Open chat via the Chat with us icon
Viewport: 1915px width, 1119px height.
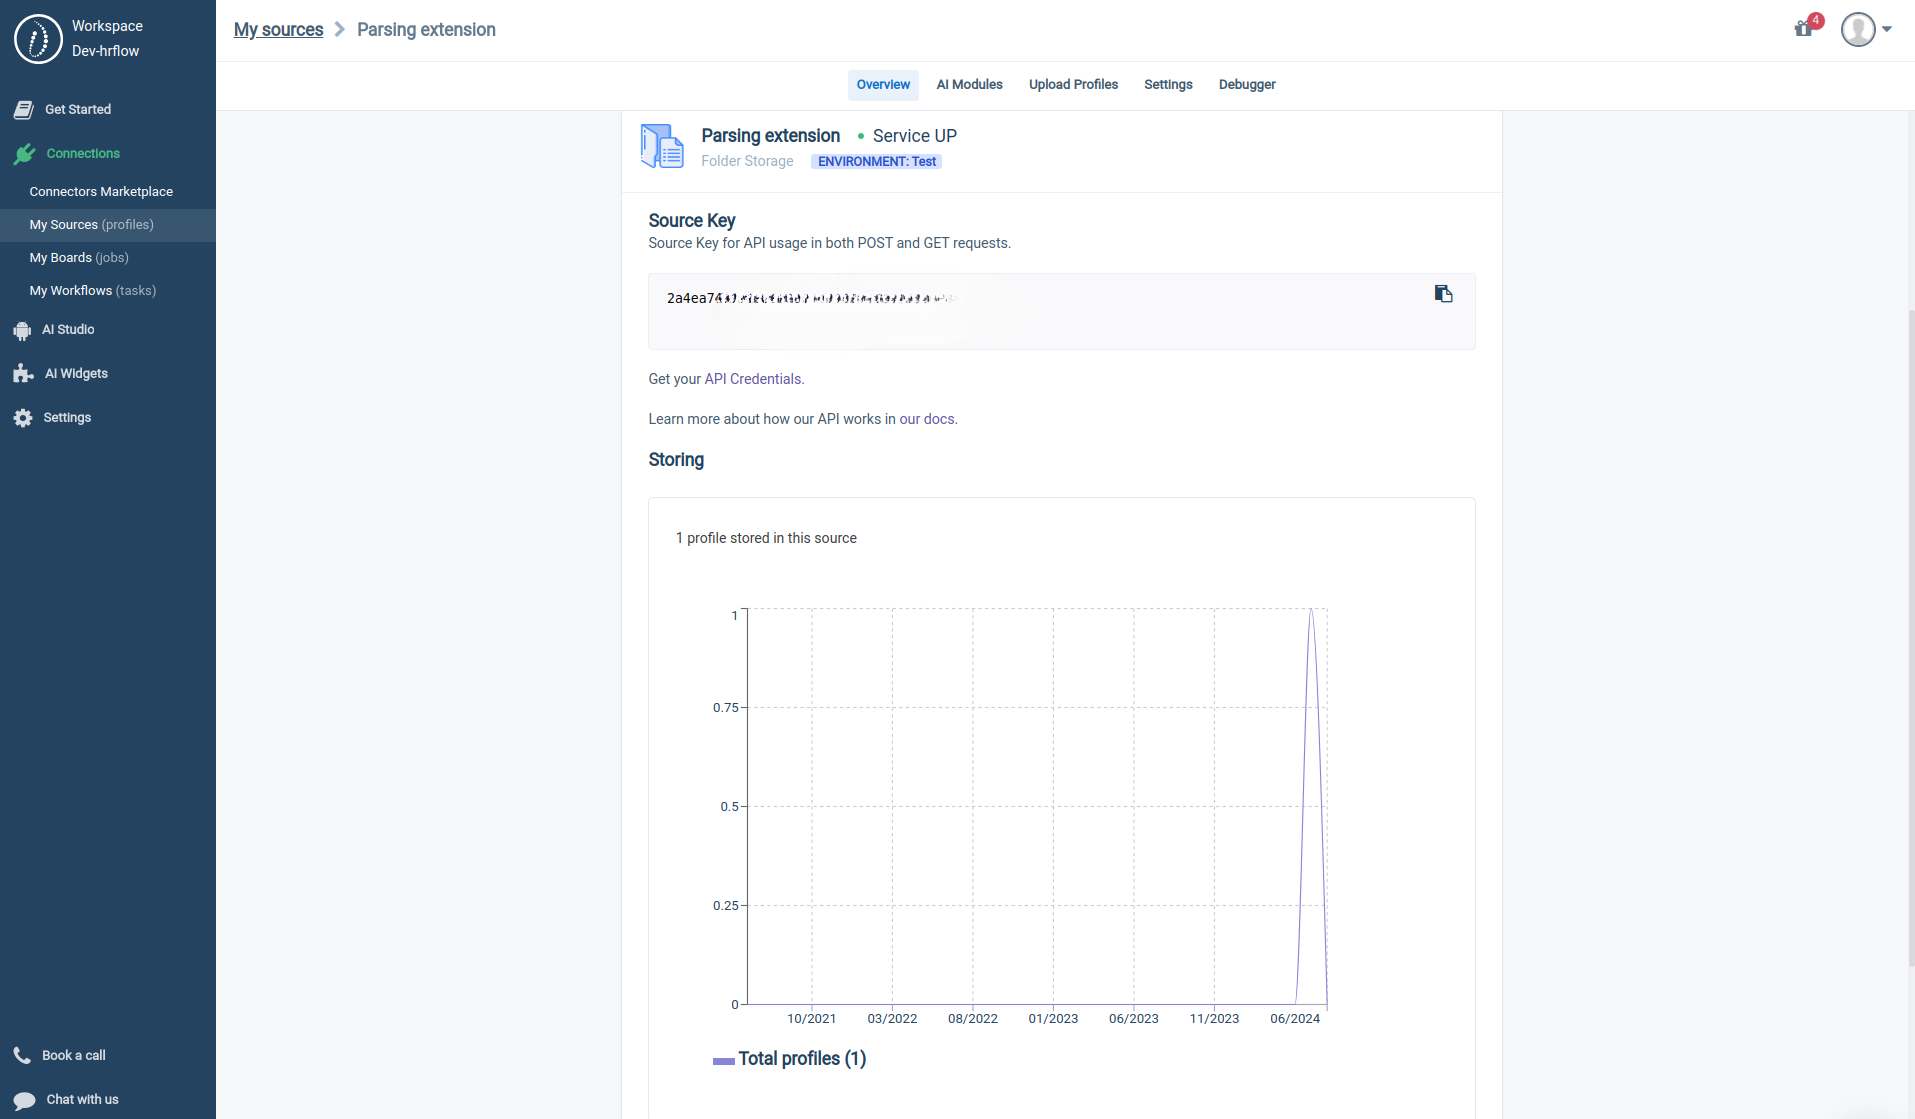22,1099
